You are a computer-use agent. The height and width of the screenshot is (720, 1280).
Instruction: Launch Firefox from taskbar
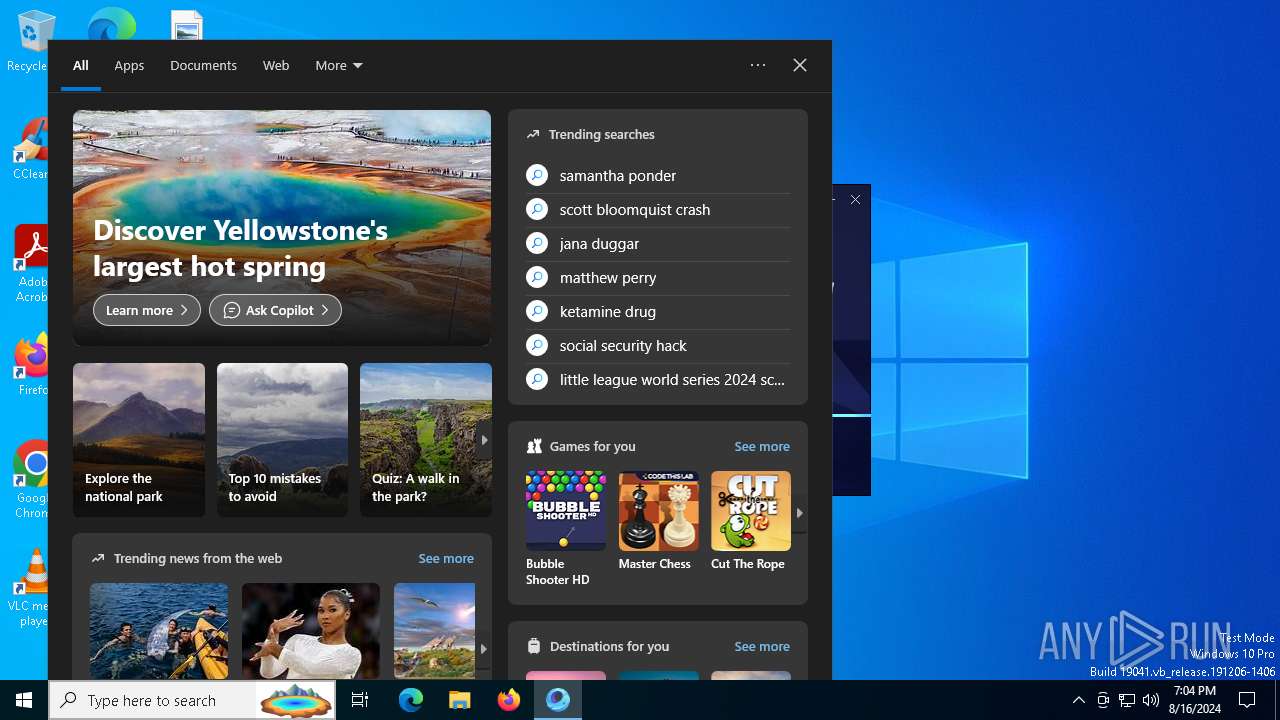(509, 700)
